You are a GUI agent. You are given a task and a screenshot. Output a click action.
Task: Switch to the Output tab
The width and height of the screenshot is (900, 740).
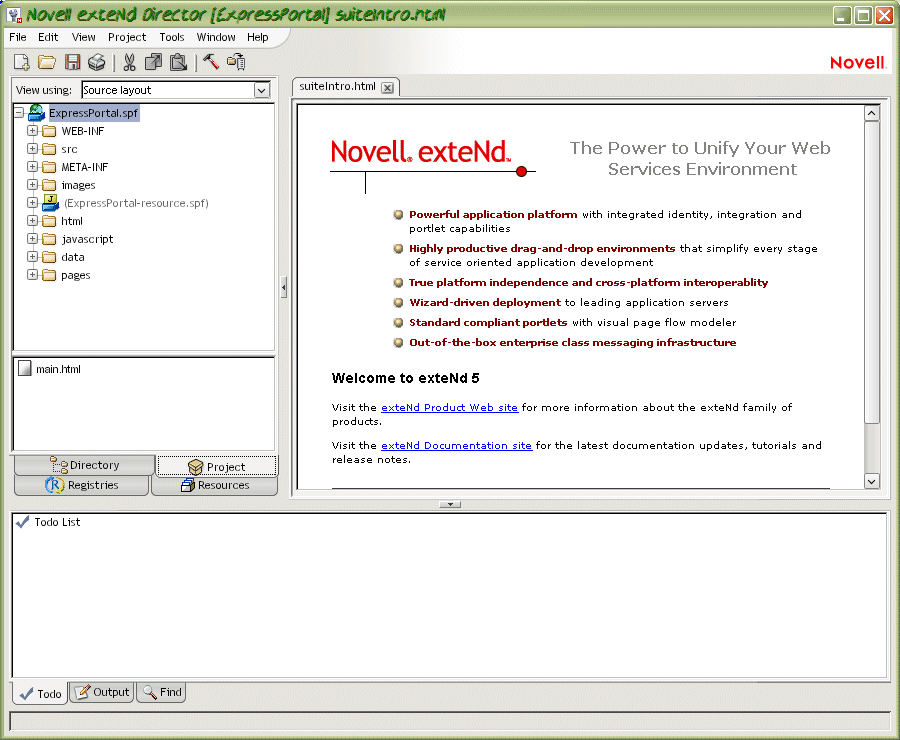102,692
